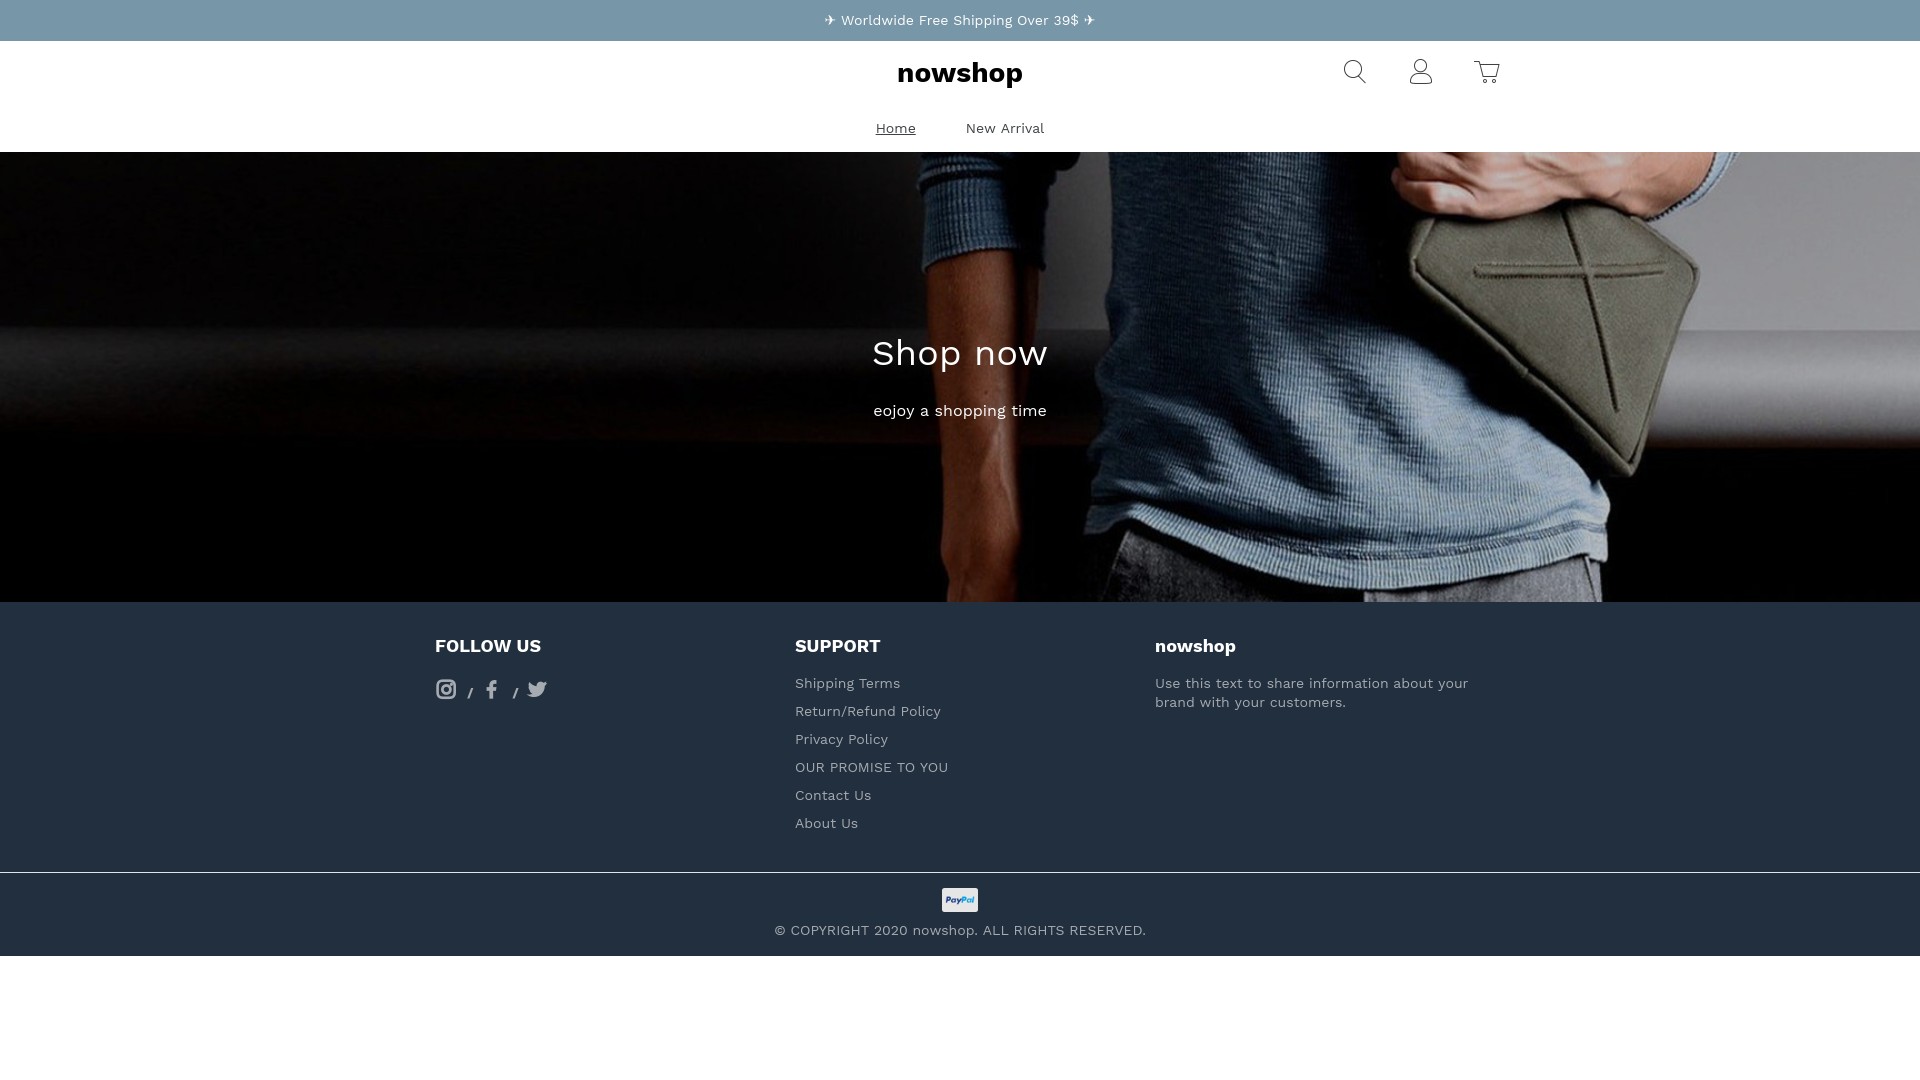Navigate to the New Arrival tab
This screenshot has height=1080, width=1920.
tap(1004, 128)
